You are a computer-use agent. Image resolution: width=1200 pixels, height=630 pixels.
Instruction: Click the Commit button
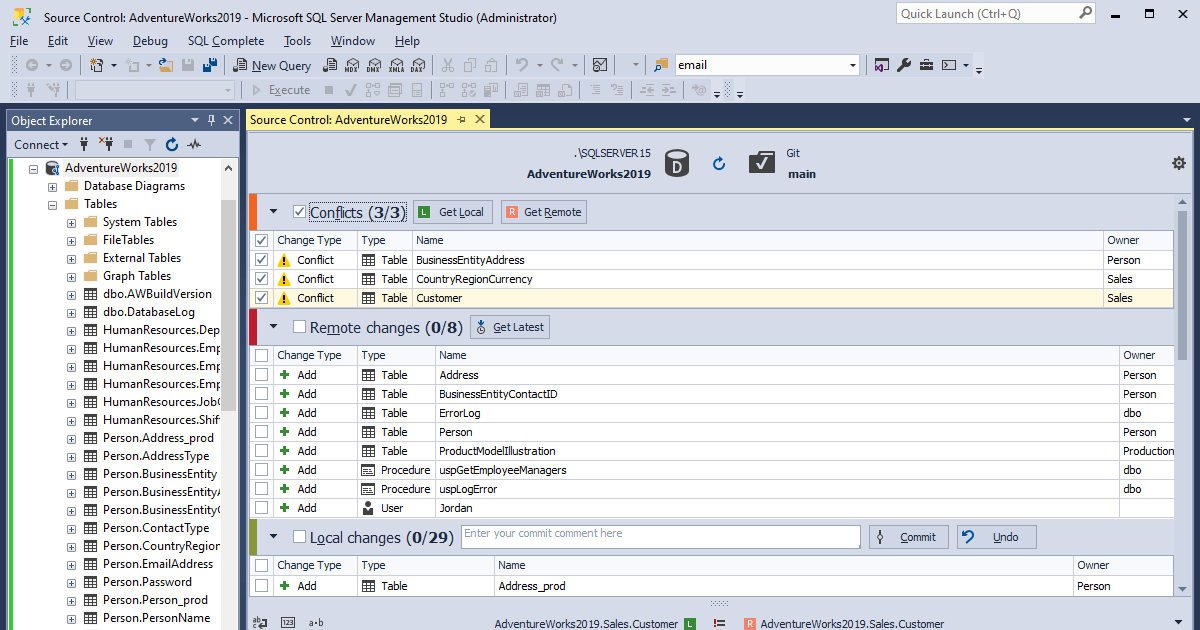tap(908, 536)
